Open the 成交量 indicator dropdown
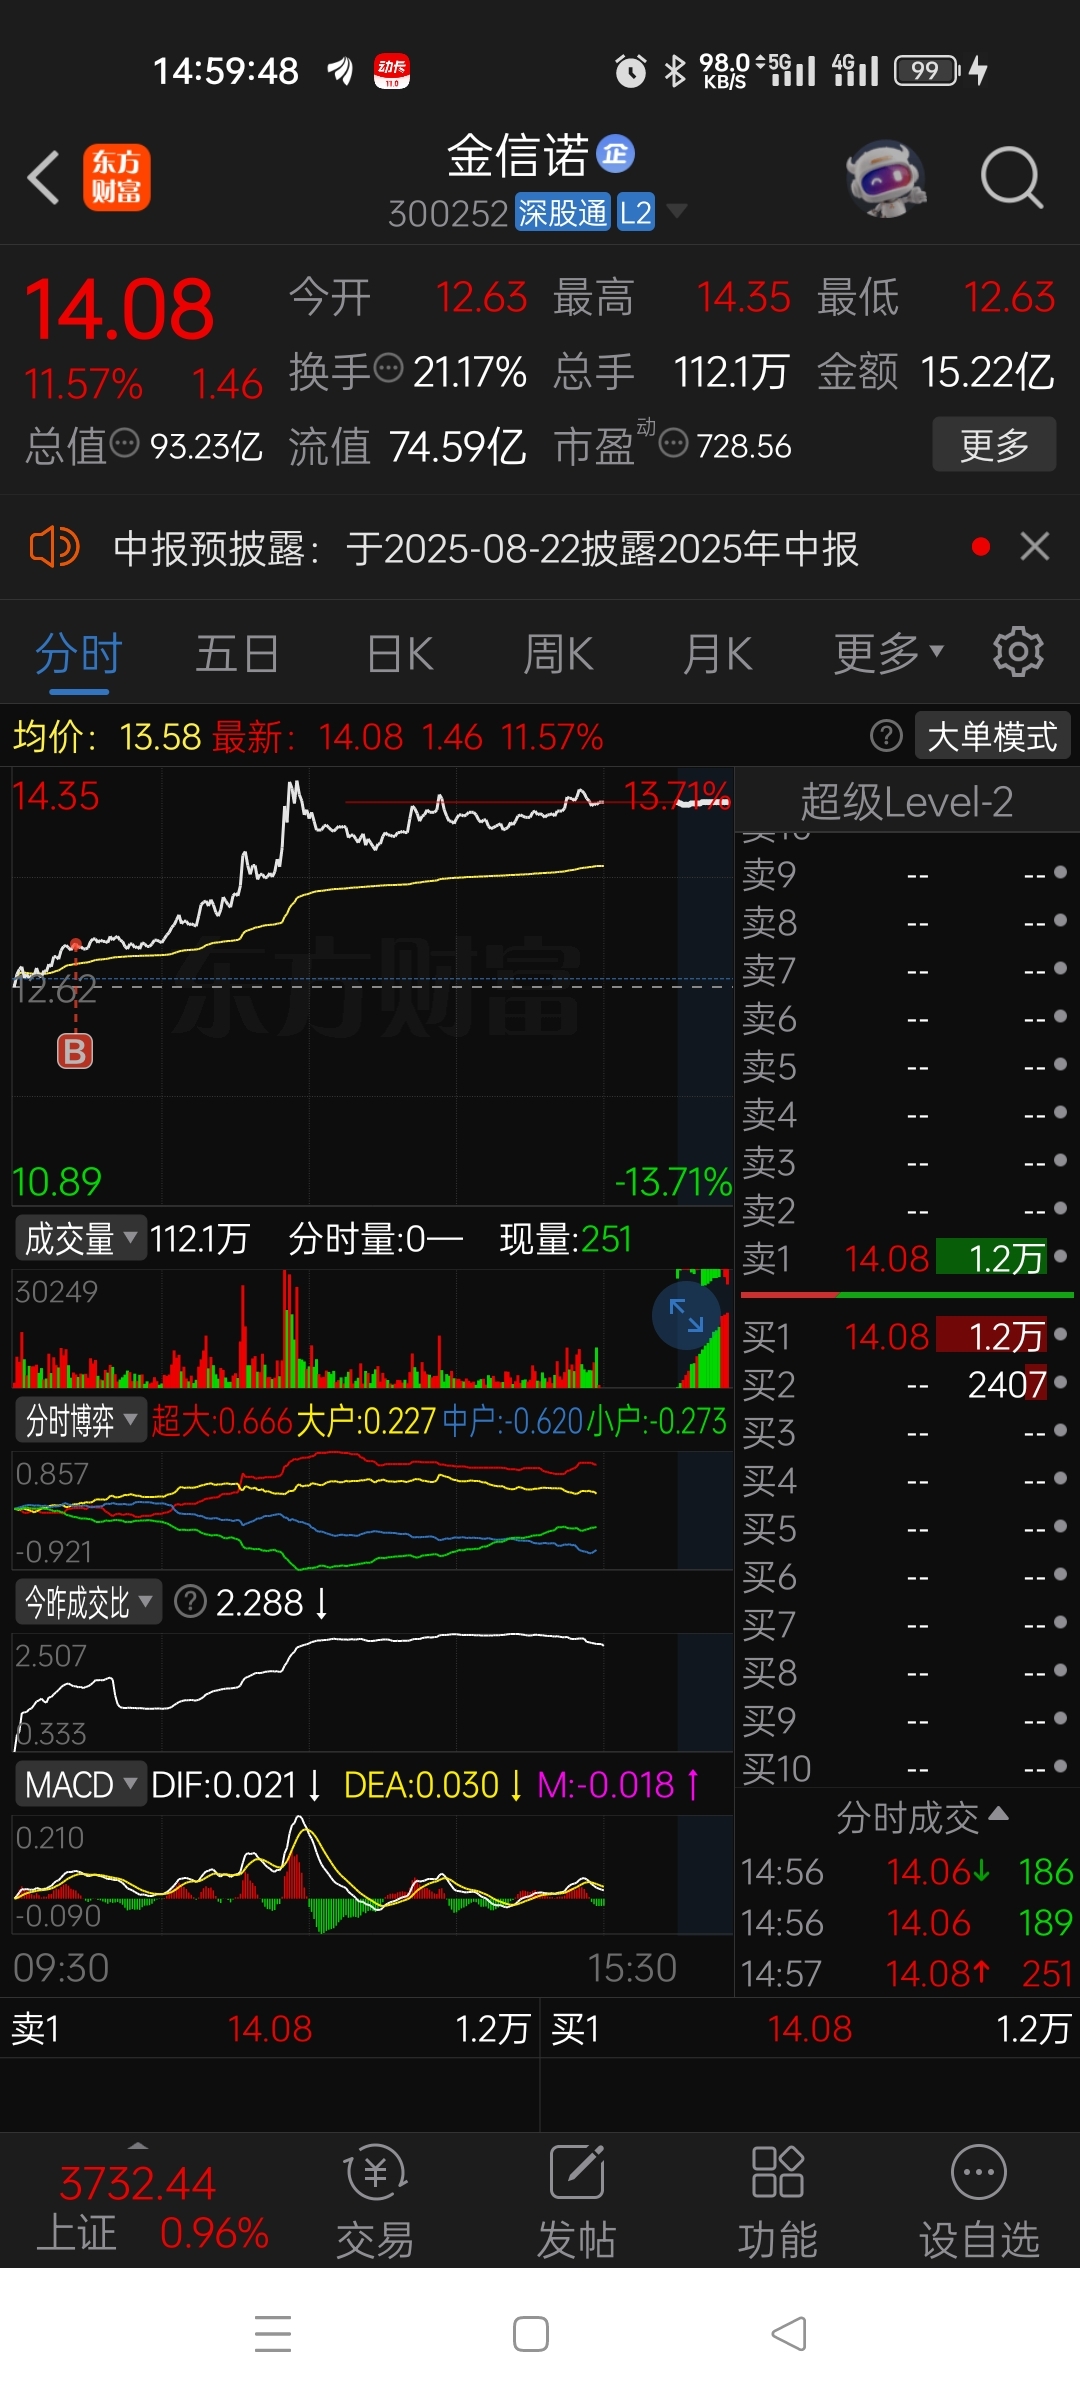The image size is (1080, 2400). click(81, 1239)
